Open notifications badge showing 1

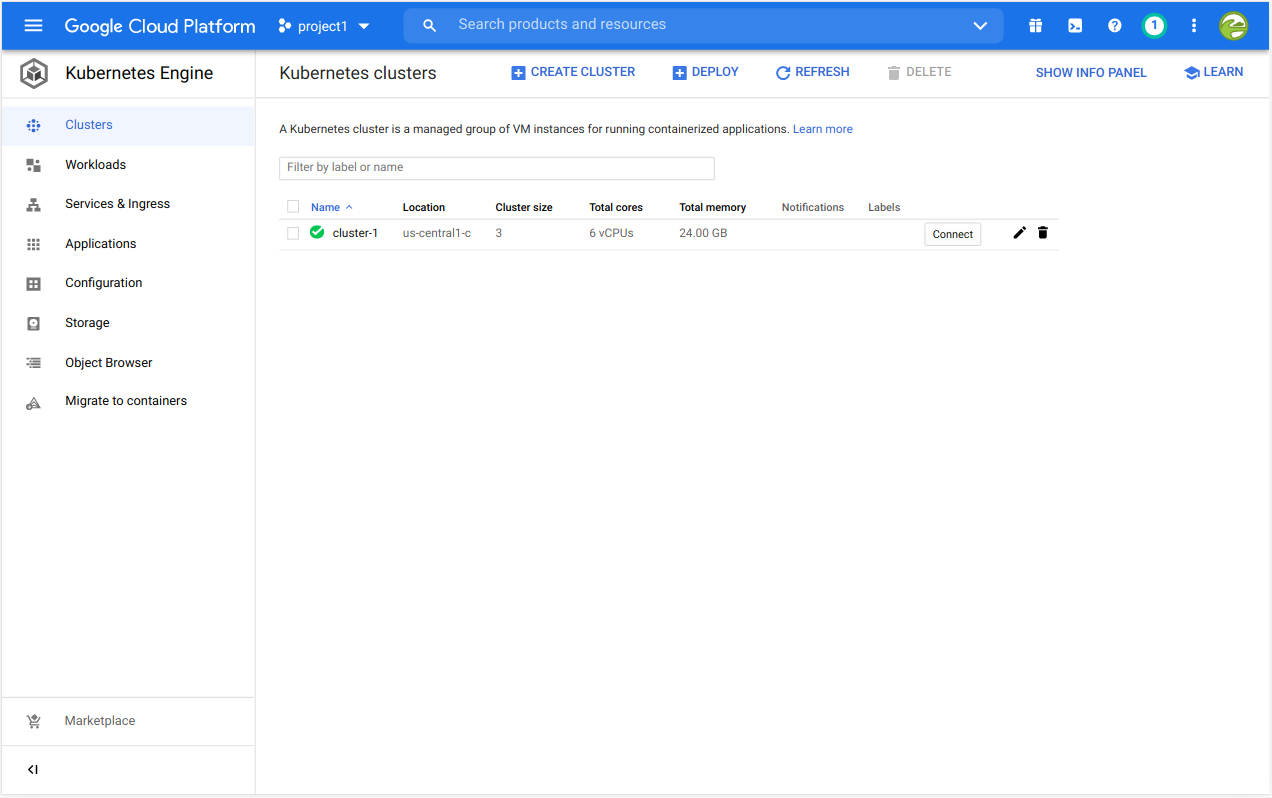point(1154,26)
